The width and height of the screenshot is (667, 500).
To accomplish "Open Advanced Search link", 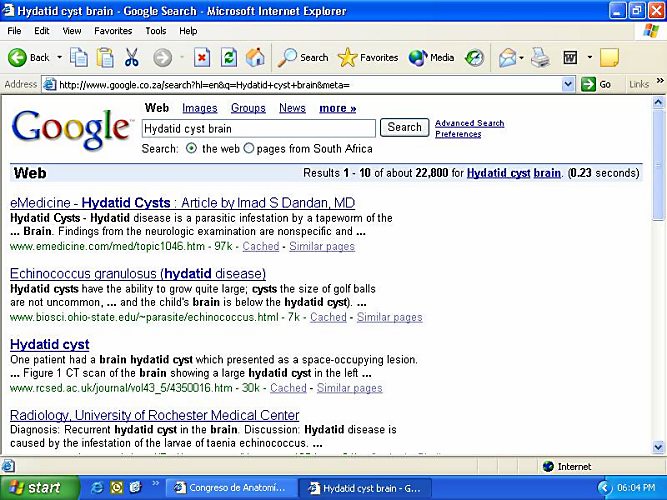I will pyautogui.click(x=470, y=123).
